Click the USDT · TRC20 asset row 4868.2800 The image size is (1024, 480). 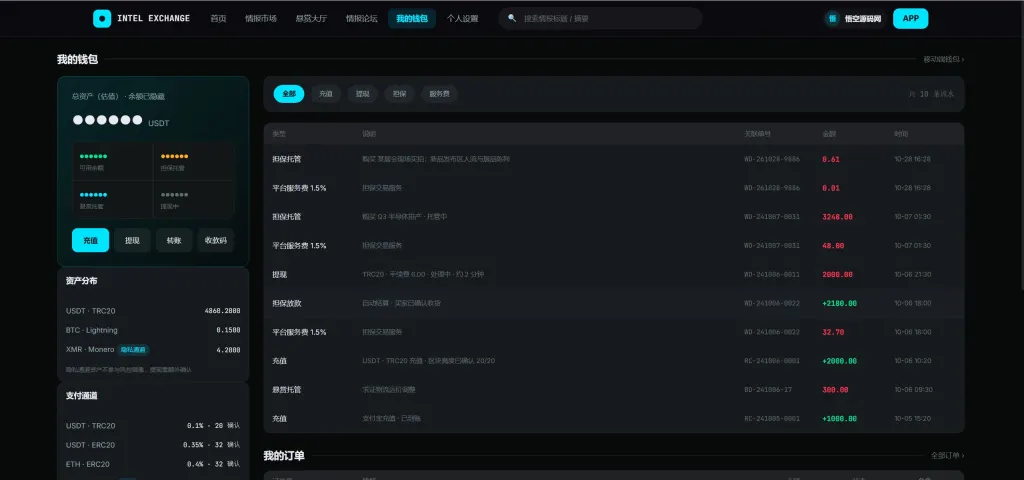pos(153,311)
